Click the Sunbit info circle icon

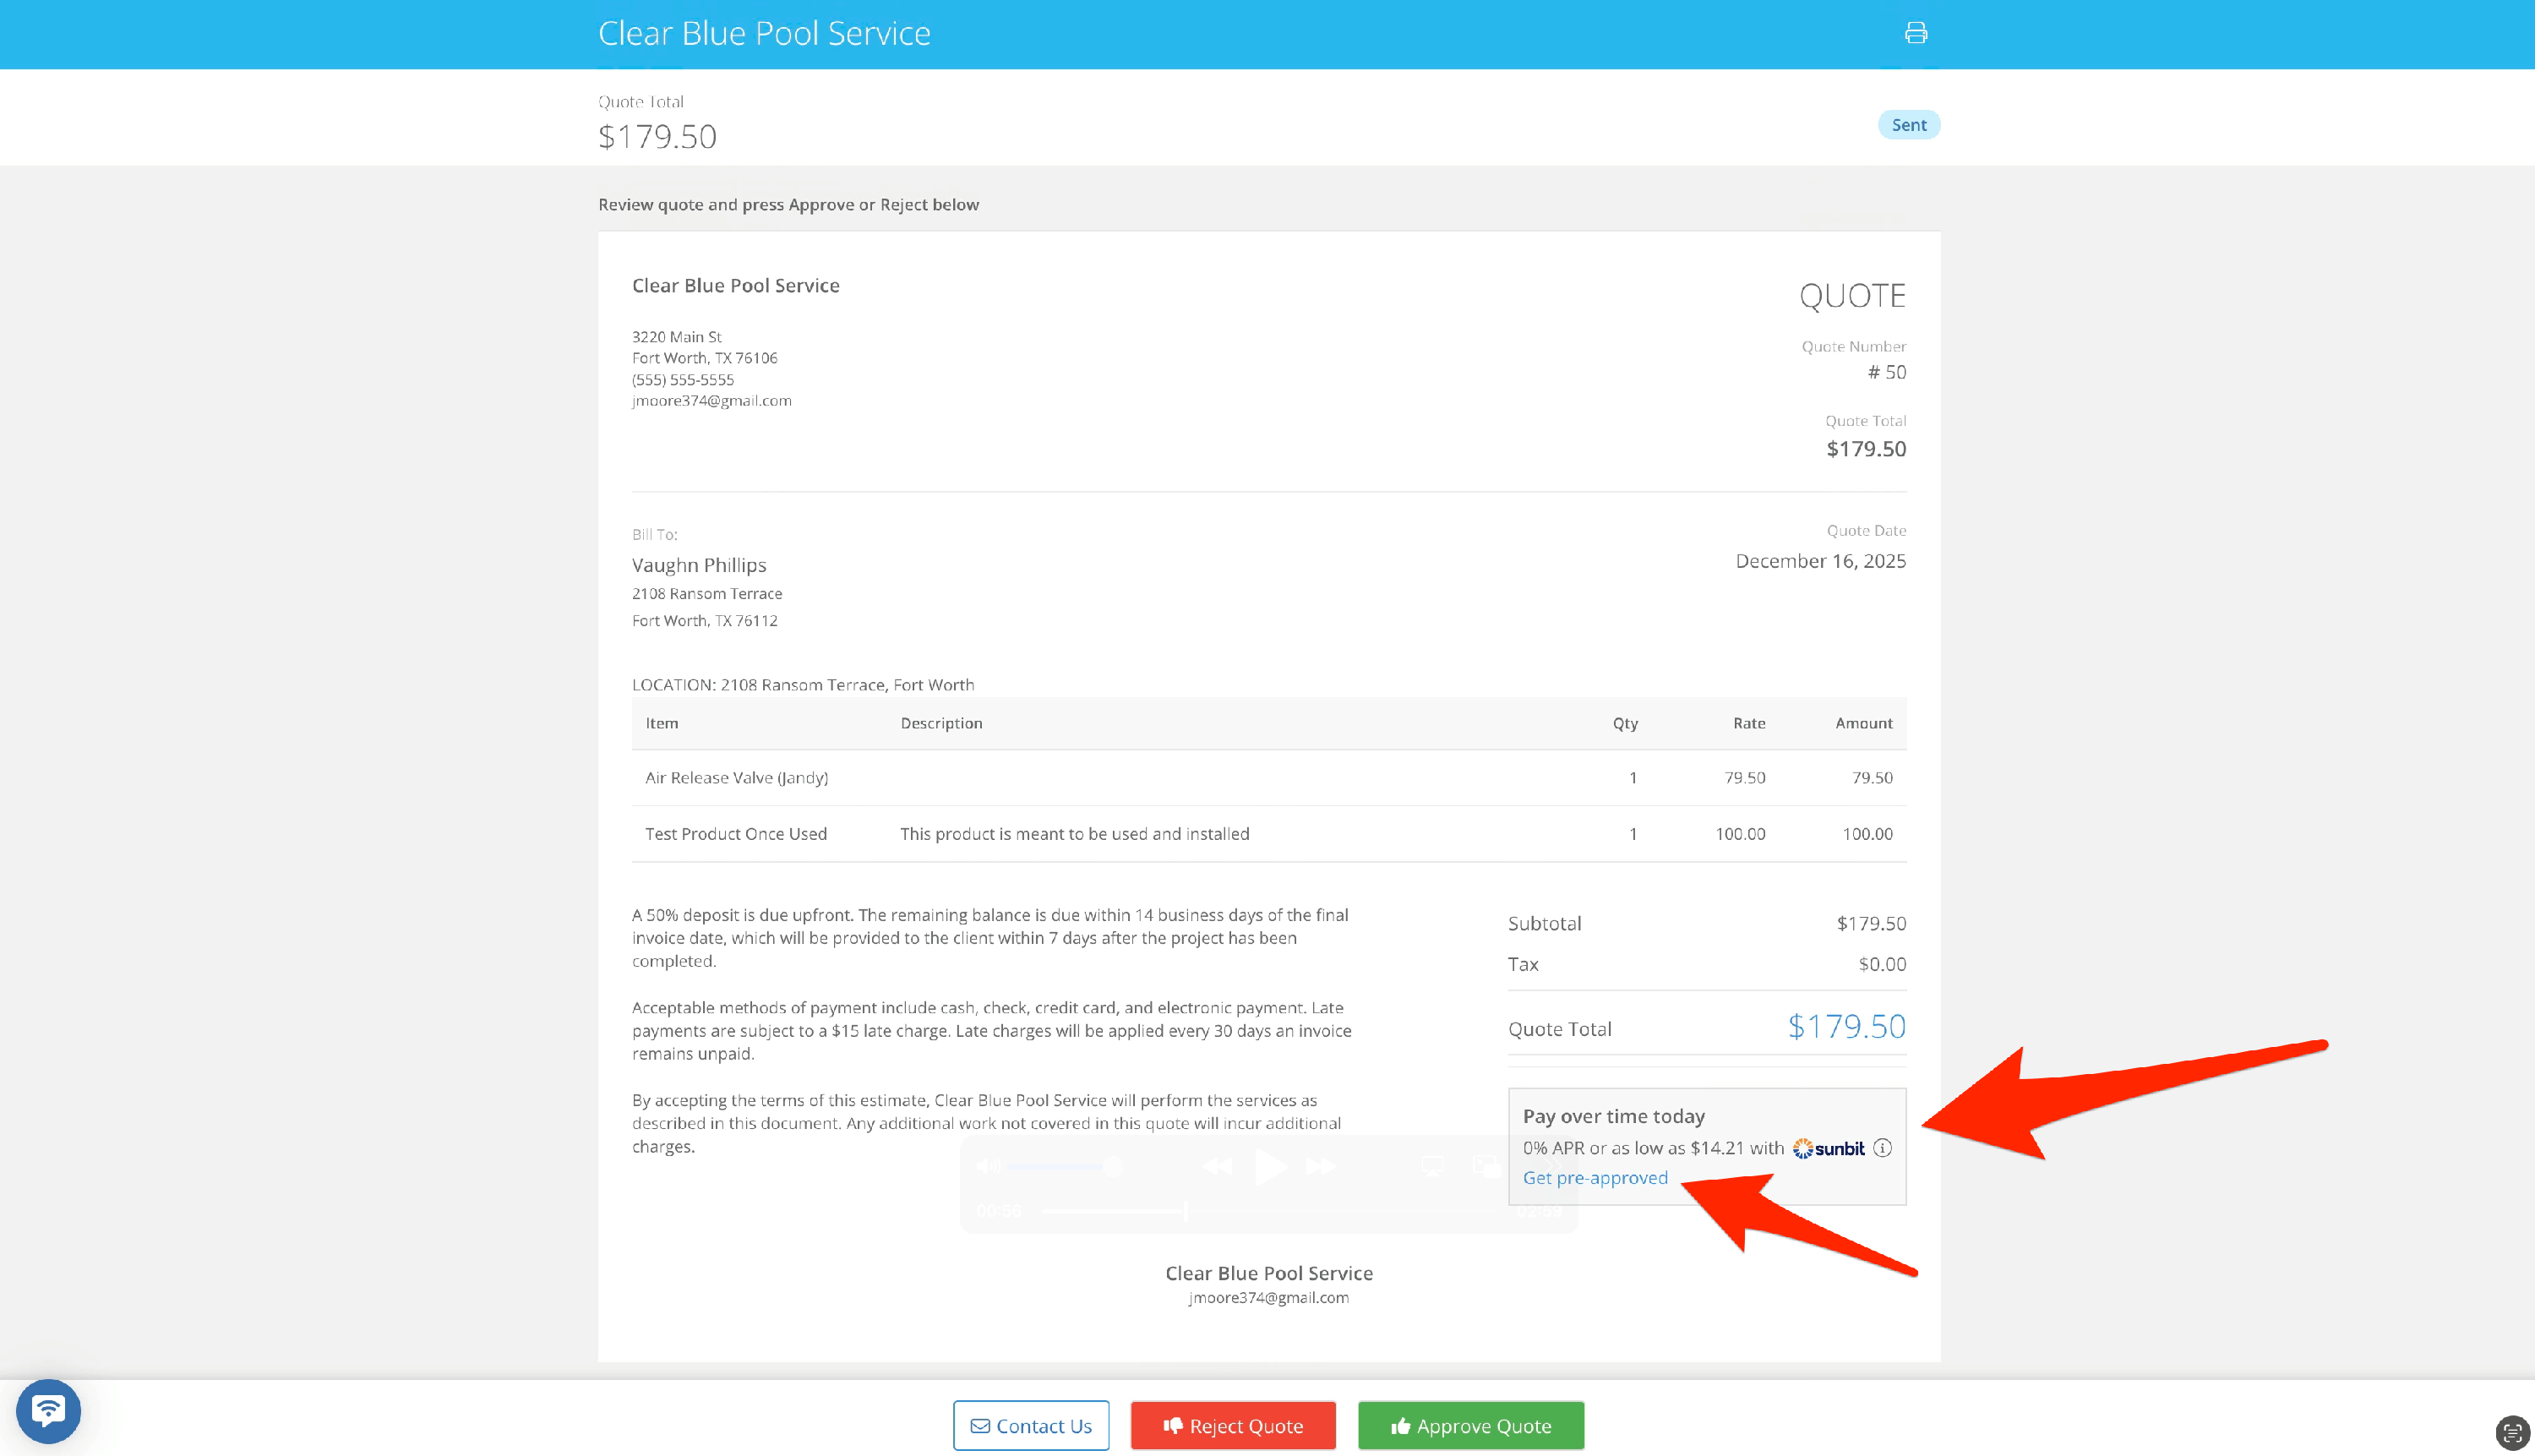1882,1148
